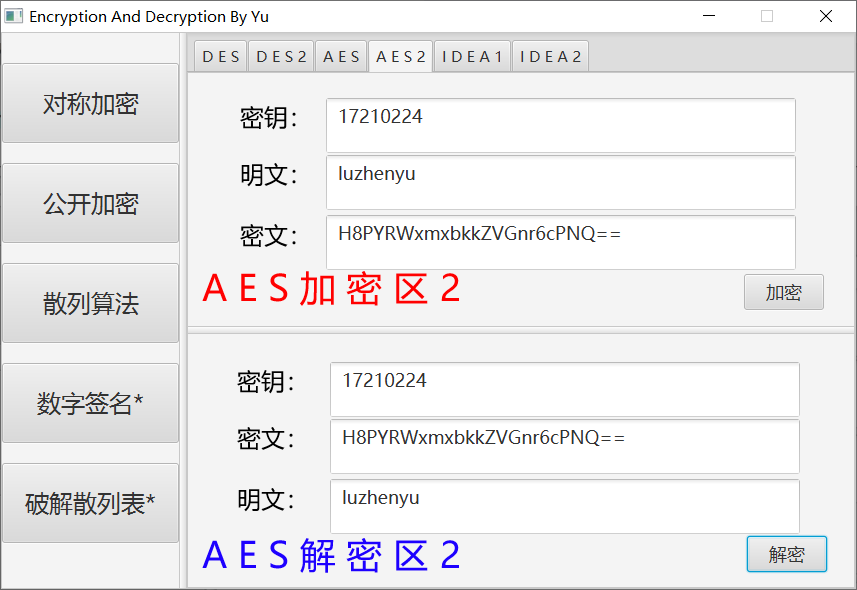Image resolution: width=857 pixels, height=590 pixels.
Task: Select the 对称加密 sidebar option
Action: pyautogui.click(x=90, y=102)
